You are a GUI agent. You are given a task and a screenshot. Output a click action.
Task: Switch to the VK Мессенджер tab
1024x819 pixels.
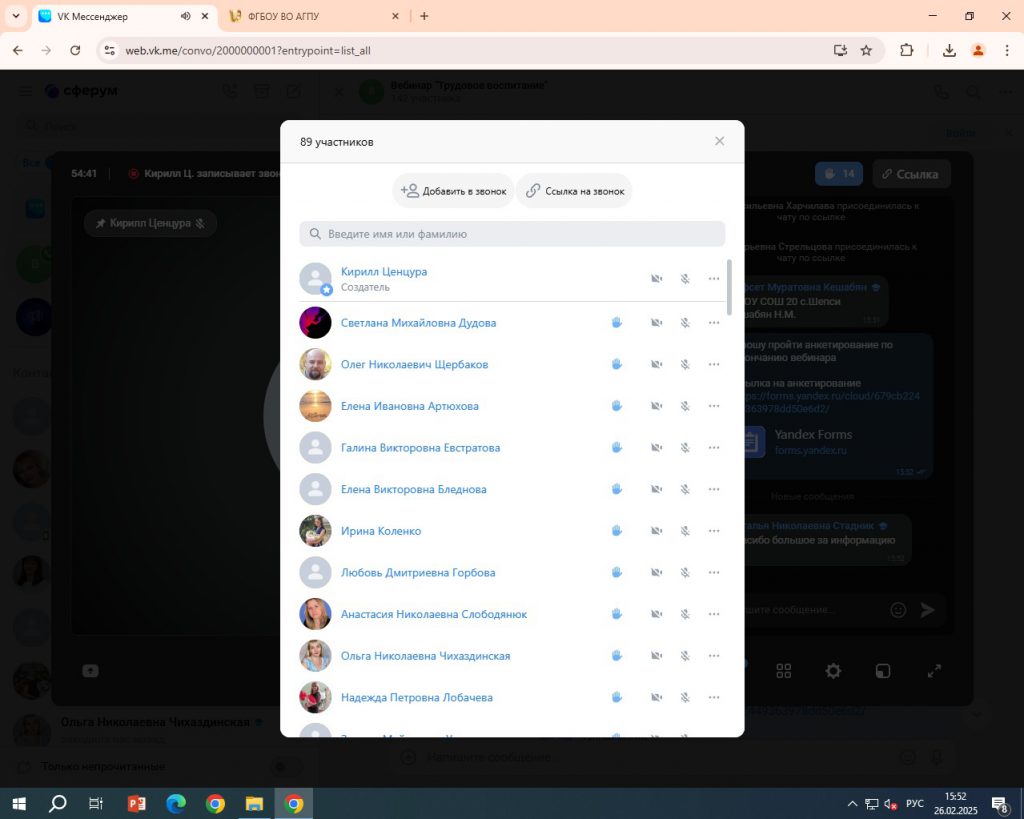tap(110, 16)
